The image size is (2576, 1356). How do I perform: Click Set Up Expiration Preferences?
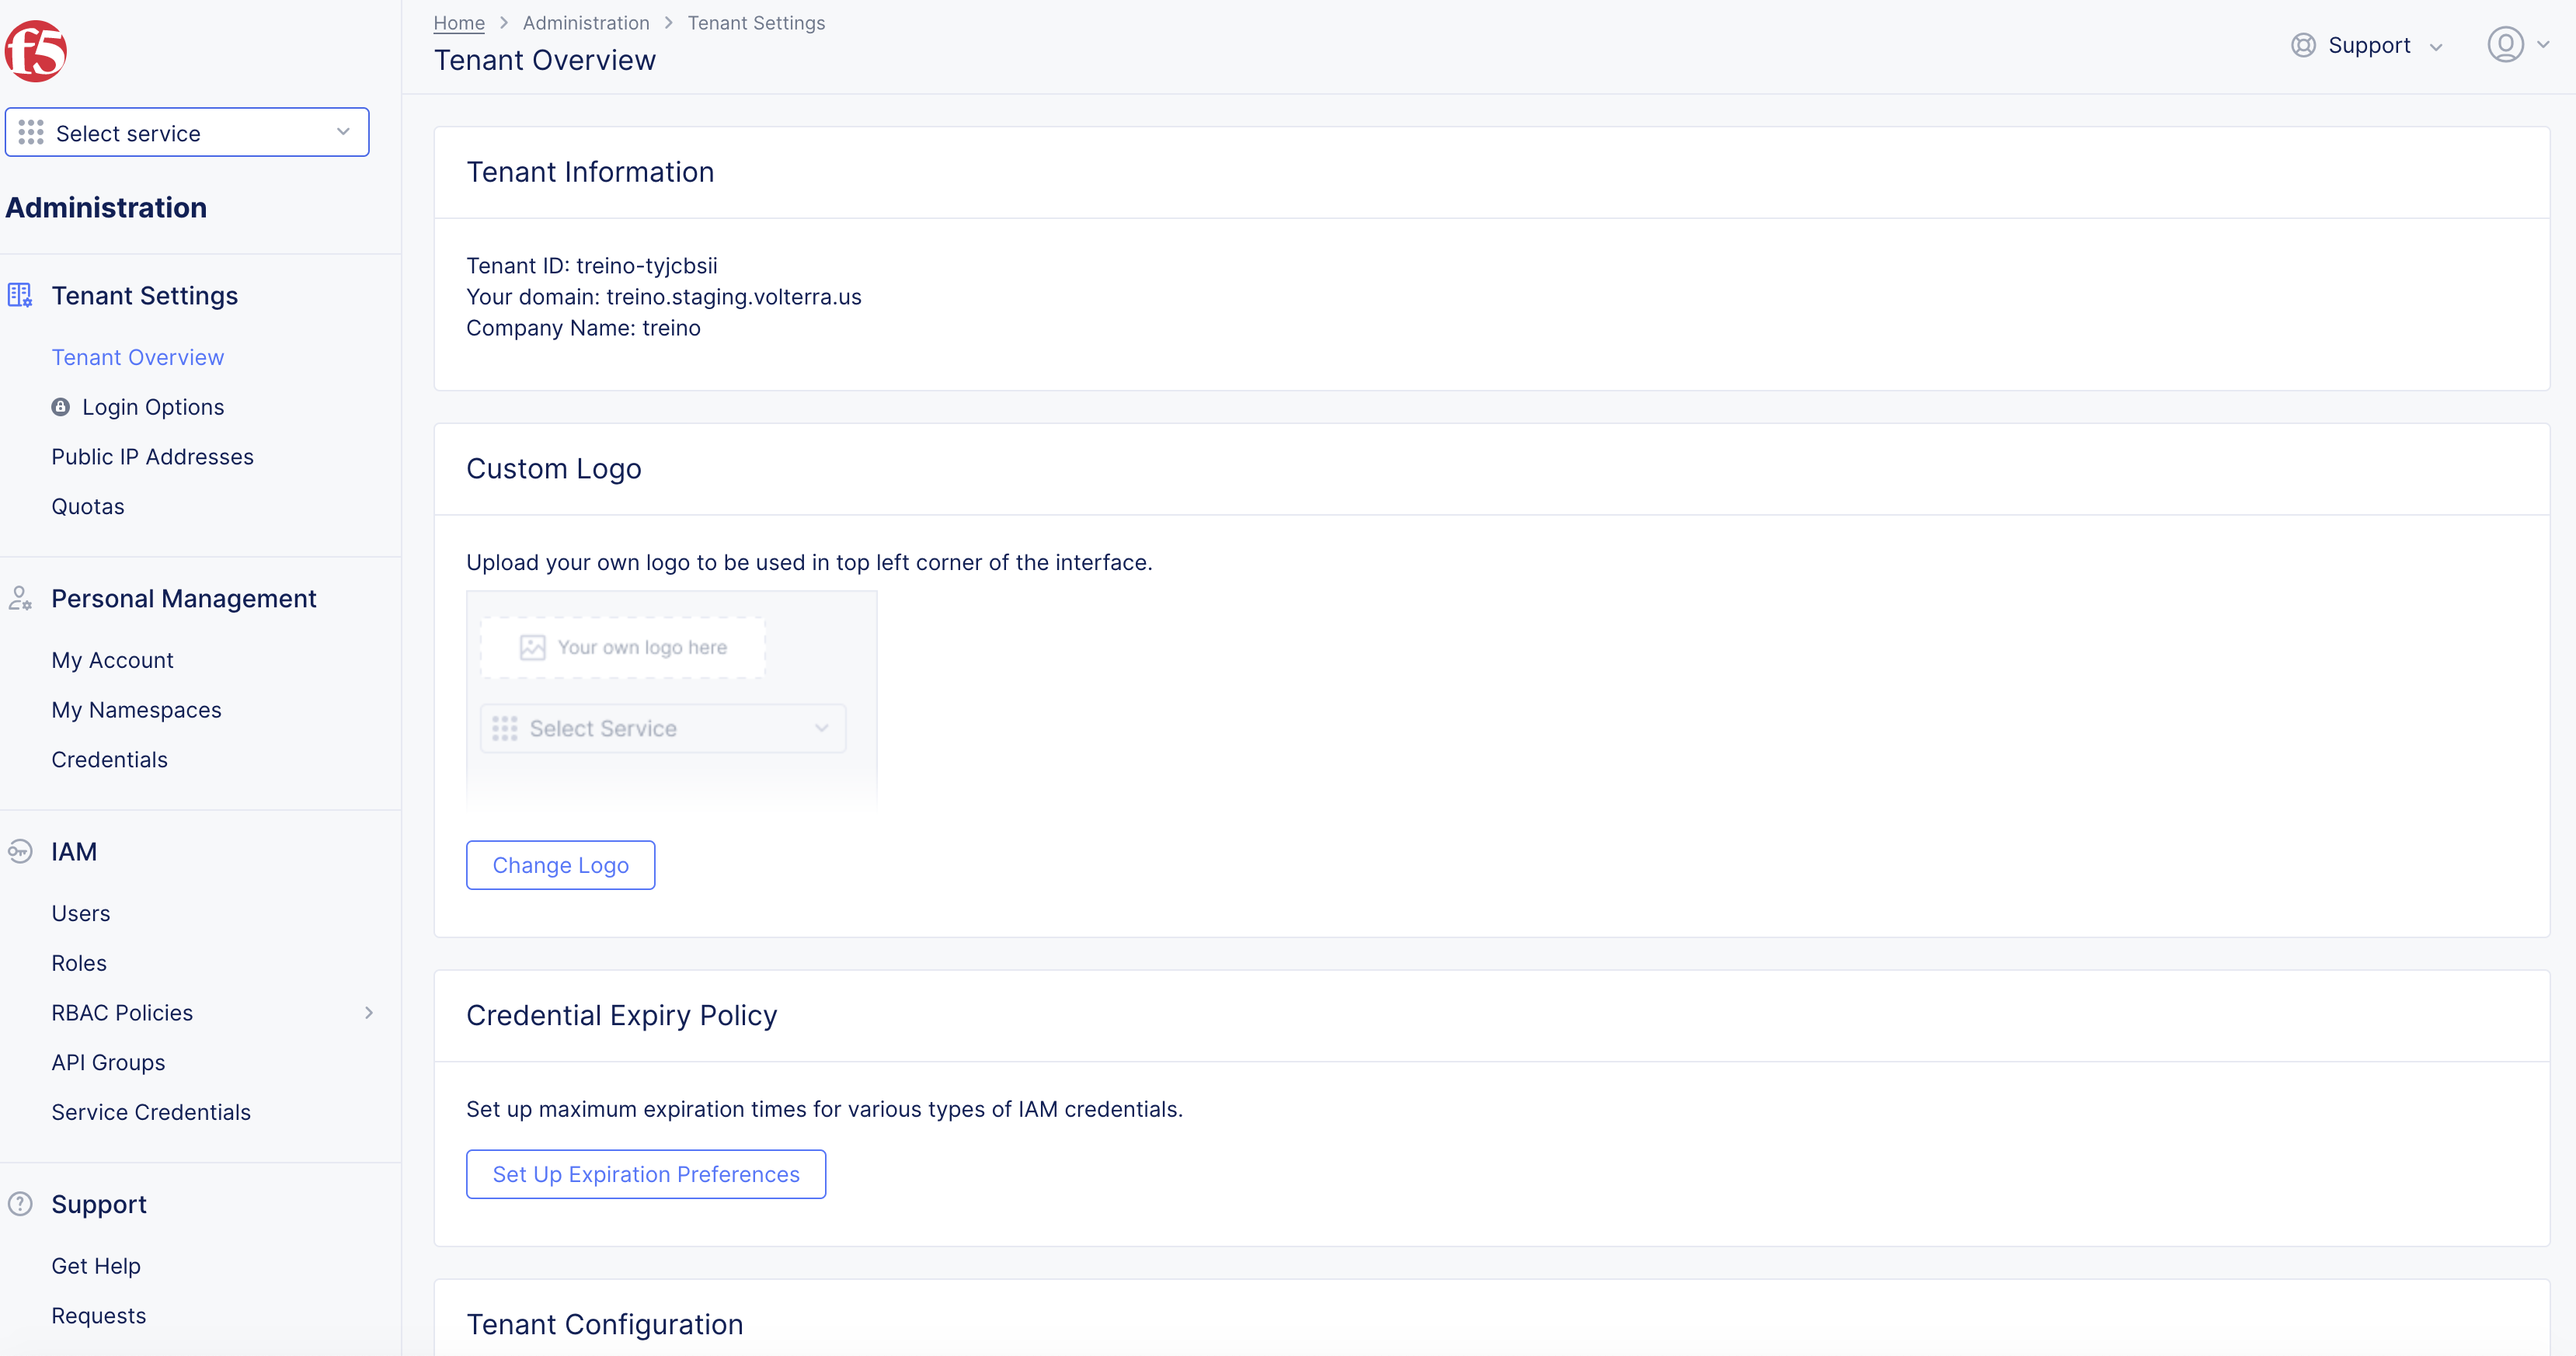click(x=645, y=1174)
